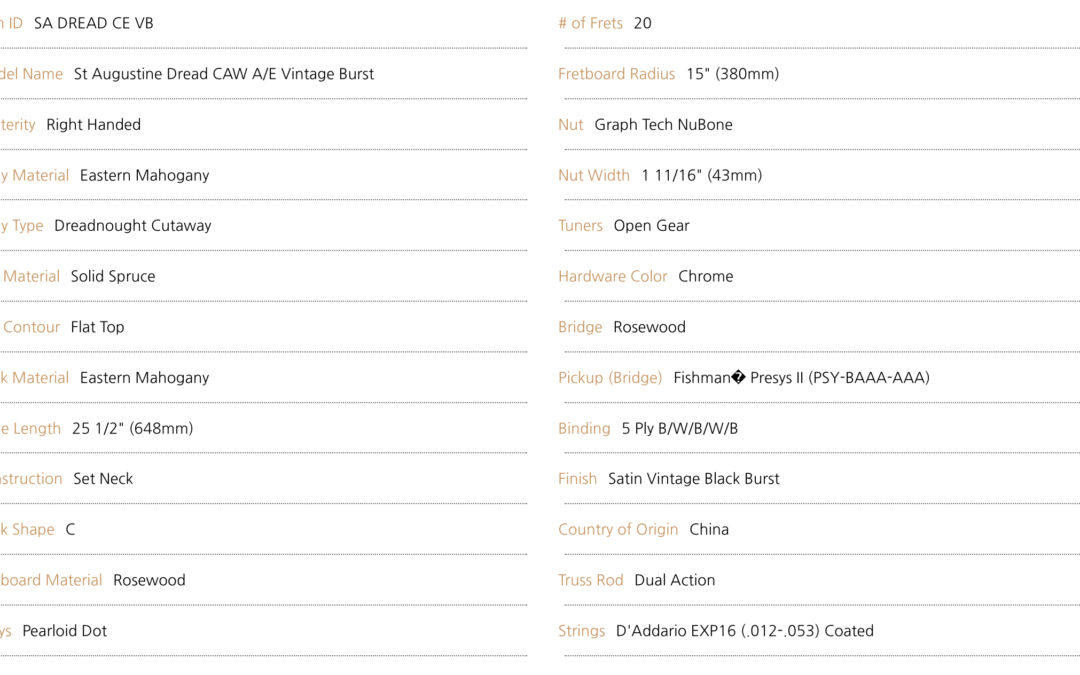
Task: Click the '# of Frets' spec label
Action: point(590,23)
